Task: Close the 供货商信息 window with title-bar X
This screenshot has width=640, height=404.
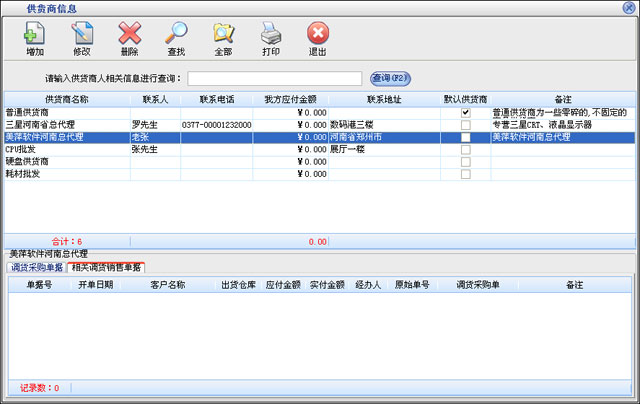Action: pos(627,8)
